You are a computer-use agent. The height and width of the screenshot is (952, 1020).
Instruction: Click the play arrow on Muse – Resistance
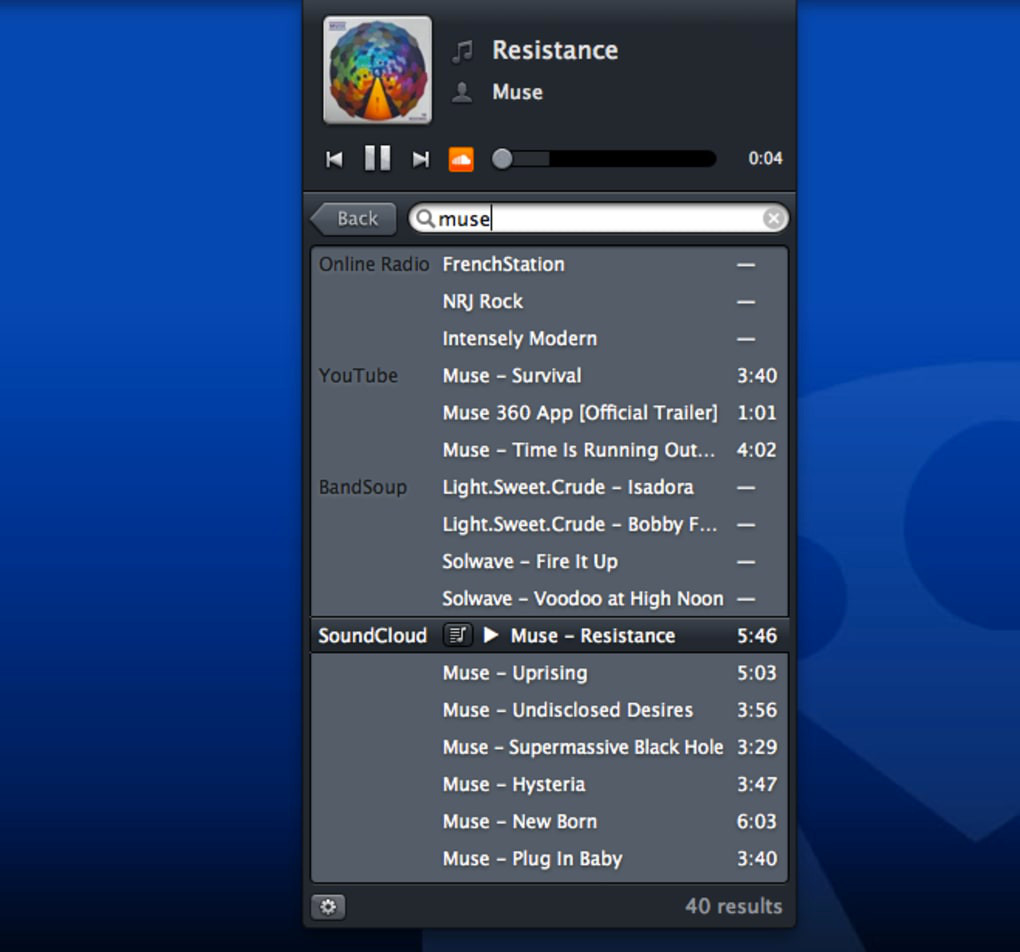tap(491, 635)
